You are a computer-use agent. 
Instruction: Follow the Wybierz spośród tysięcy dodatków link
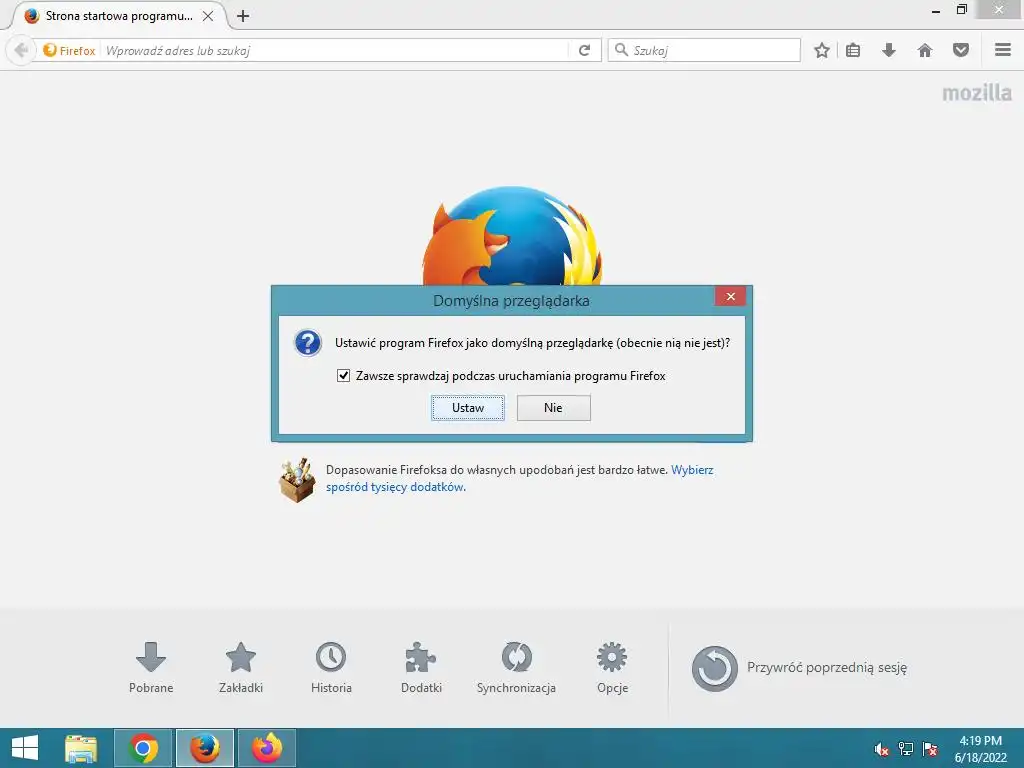pos(520,478)
